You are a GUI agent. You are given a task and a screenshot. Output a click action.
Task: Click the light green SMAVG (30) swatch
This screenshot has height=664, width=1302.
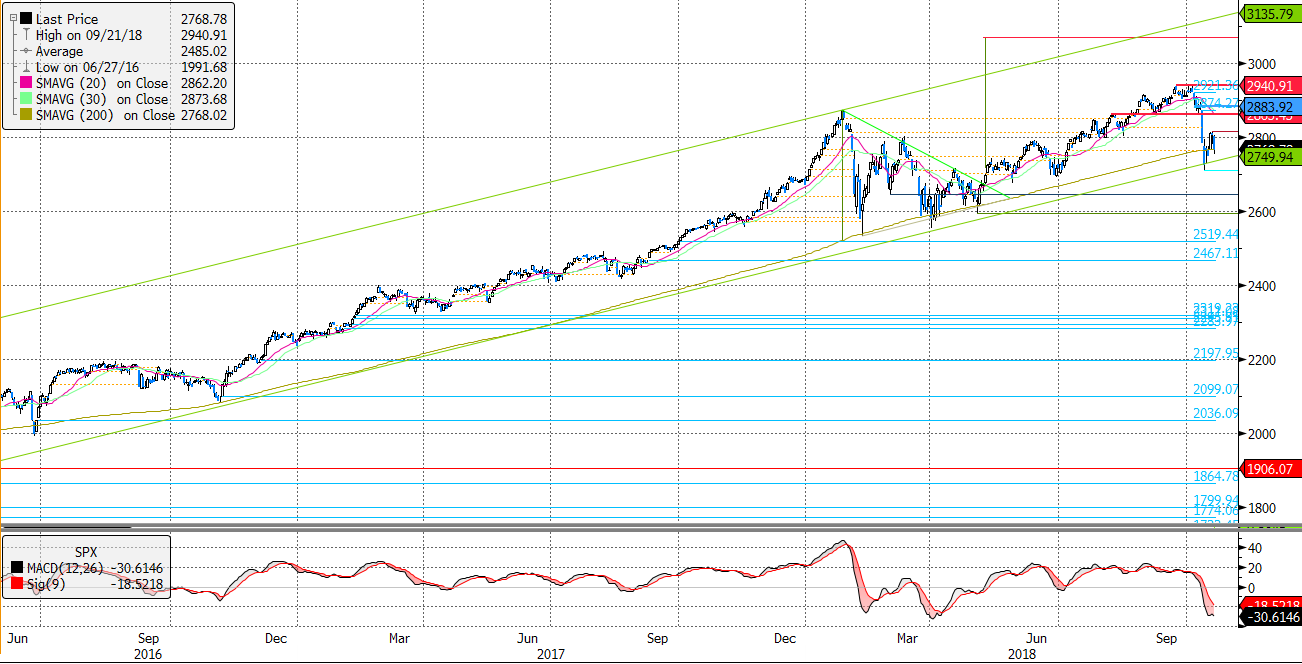coord(26,99)
